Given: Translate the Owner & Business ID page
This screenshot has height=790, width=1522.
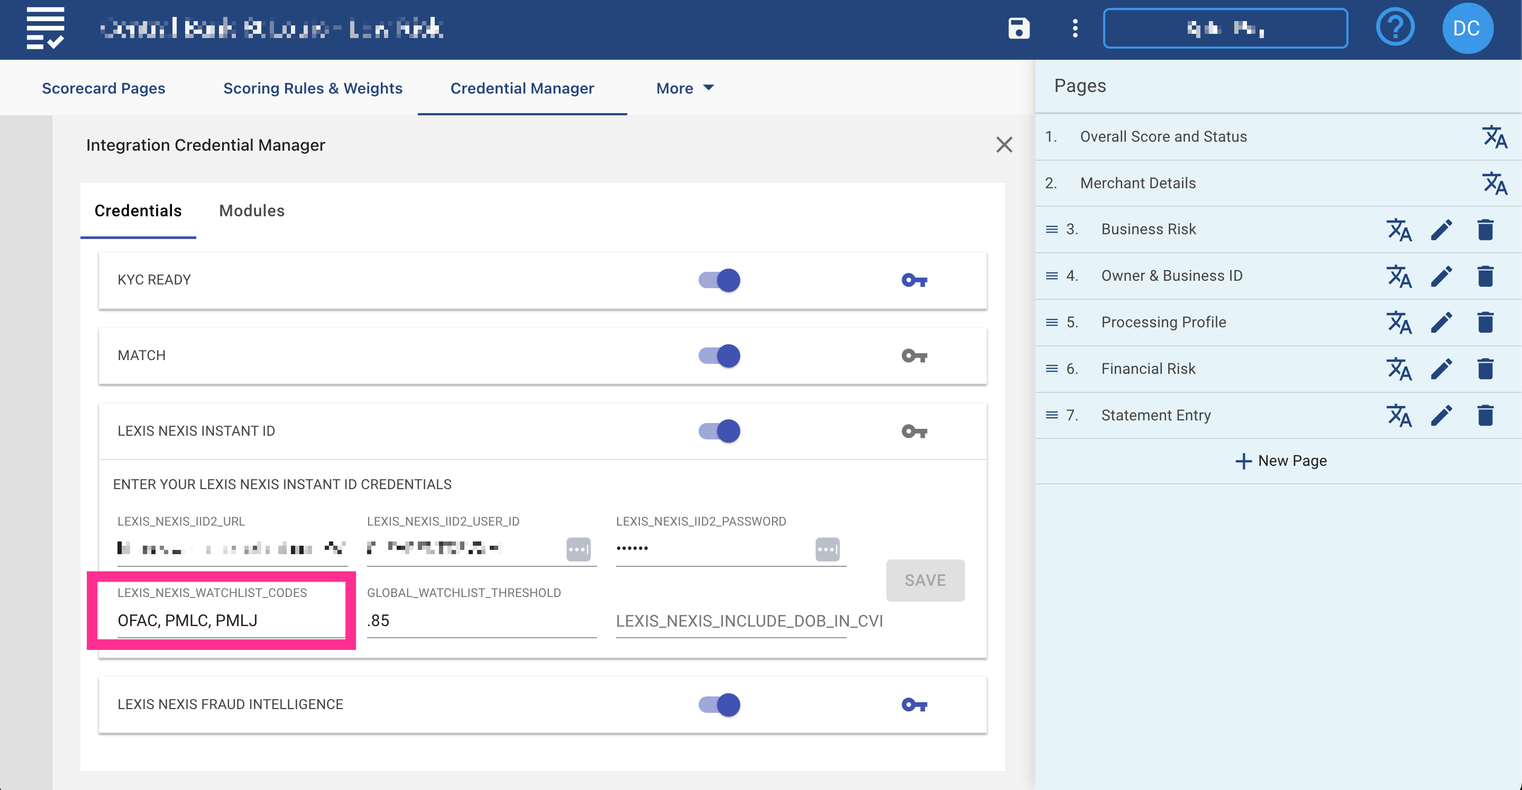Looking at the screenshot, I should (1399, 276).
